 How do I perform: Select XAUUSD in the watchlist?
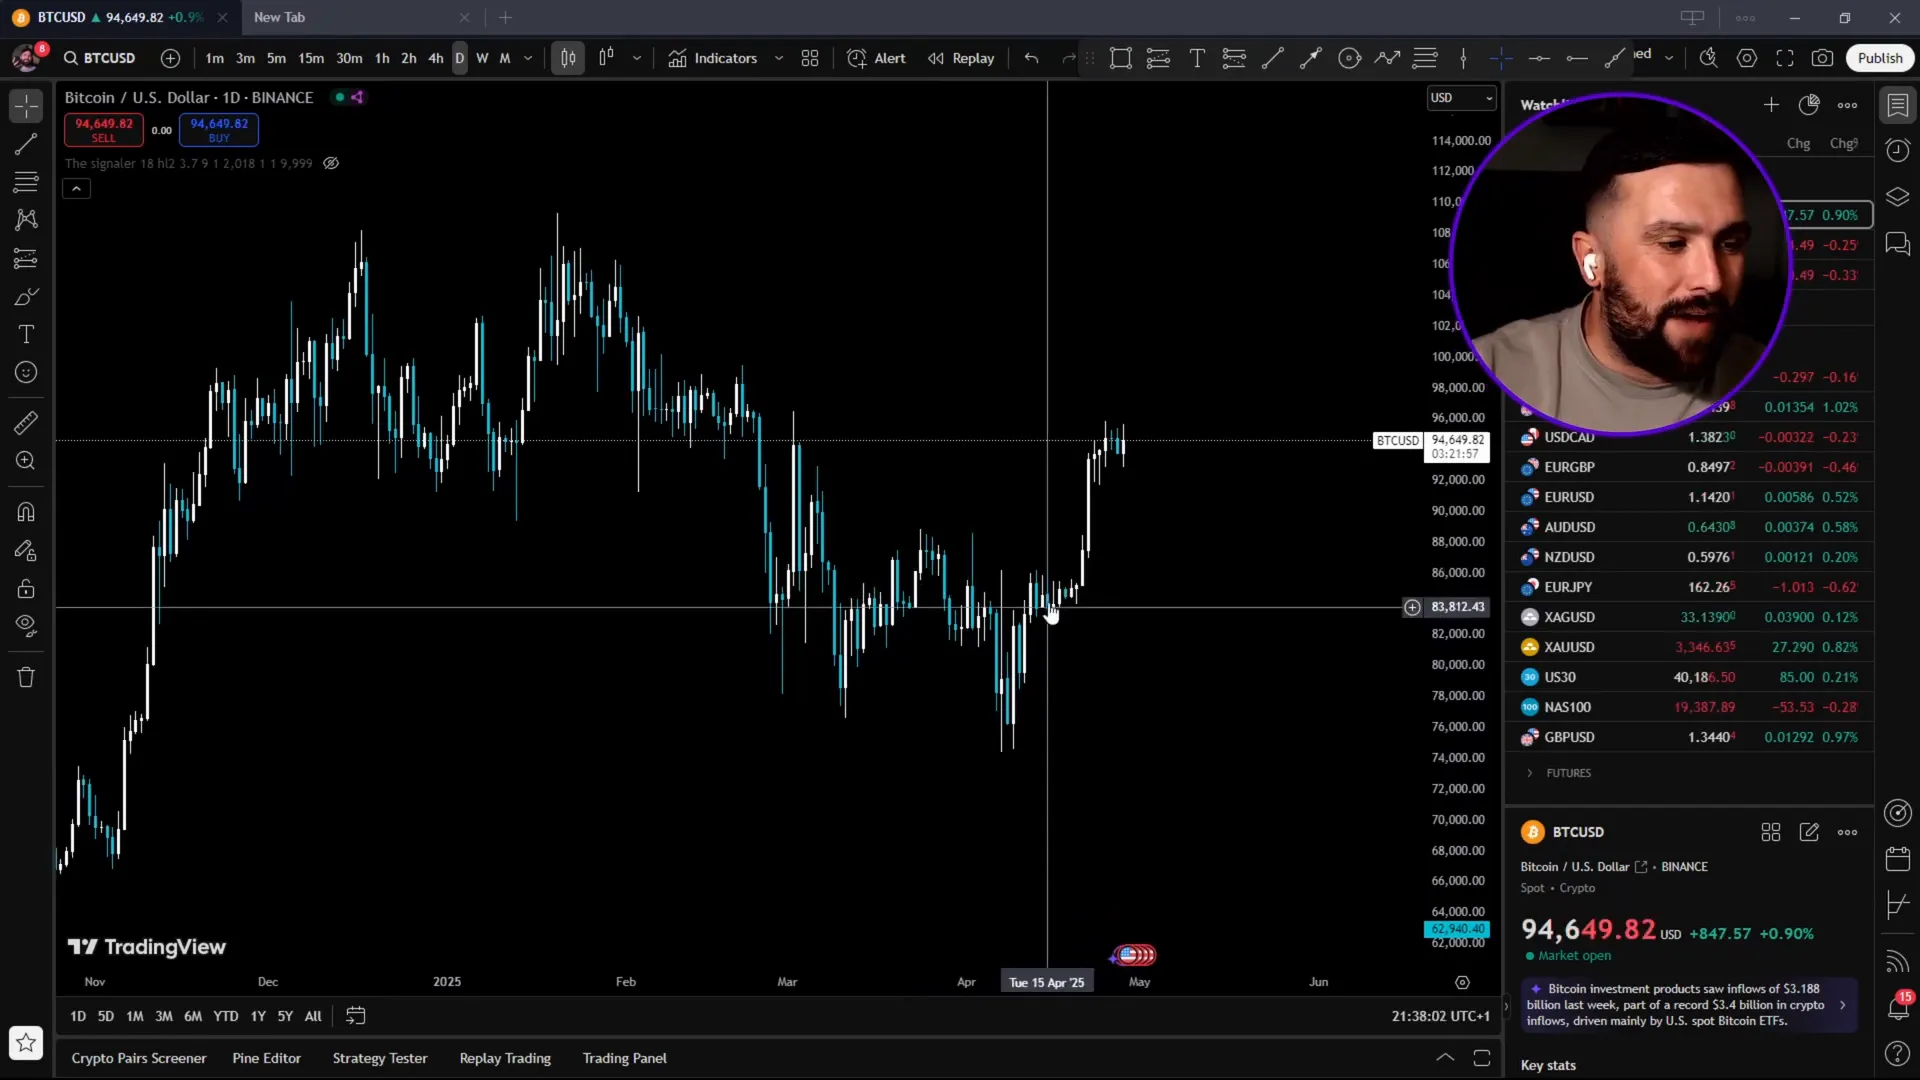point(1689,647)
